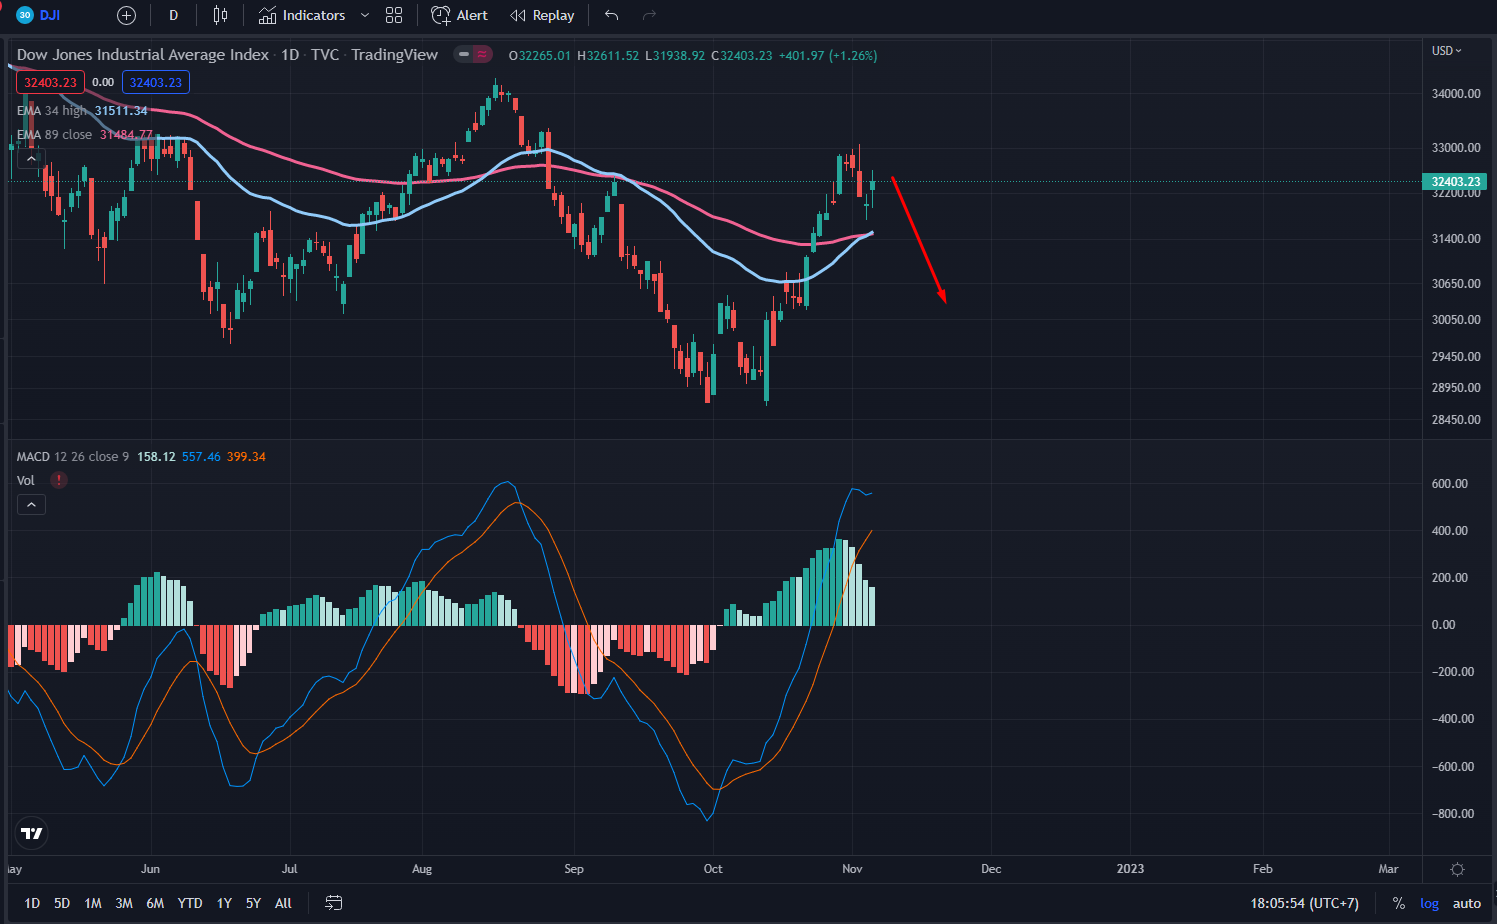Click the Vol indicator error warning icon
1497x924 pixels.
click(59, 480)
